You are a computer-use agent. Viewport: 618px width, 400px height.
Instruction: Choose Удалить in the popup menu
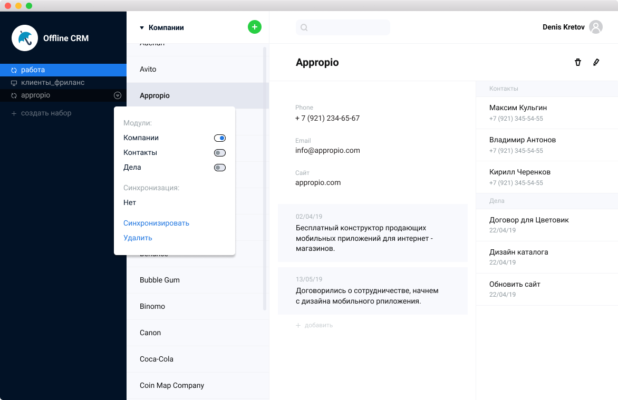(x=138, y=238)
